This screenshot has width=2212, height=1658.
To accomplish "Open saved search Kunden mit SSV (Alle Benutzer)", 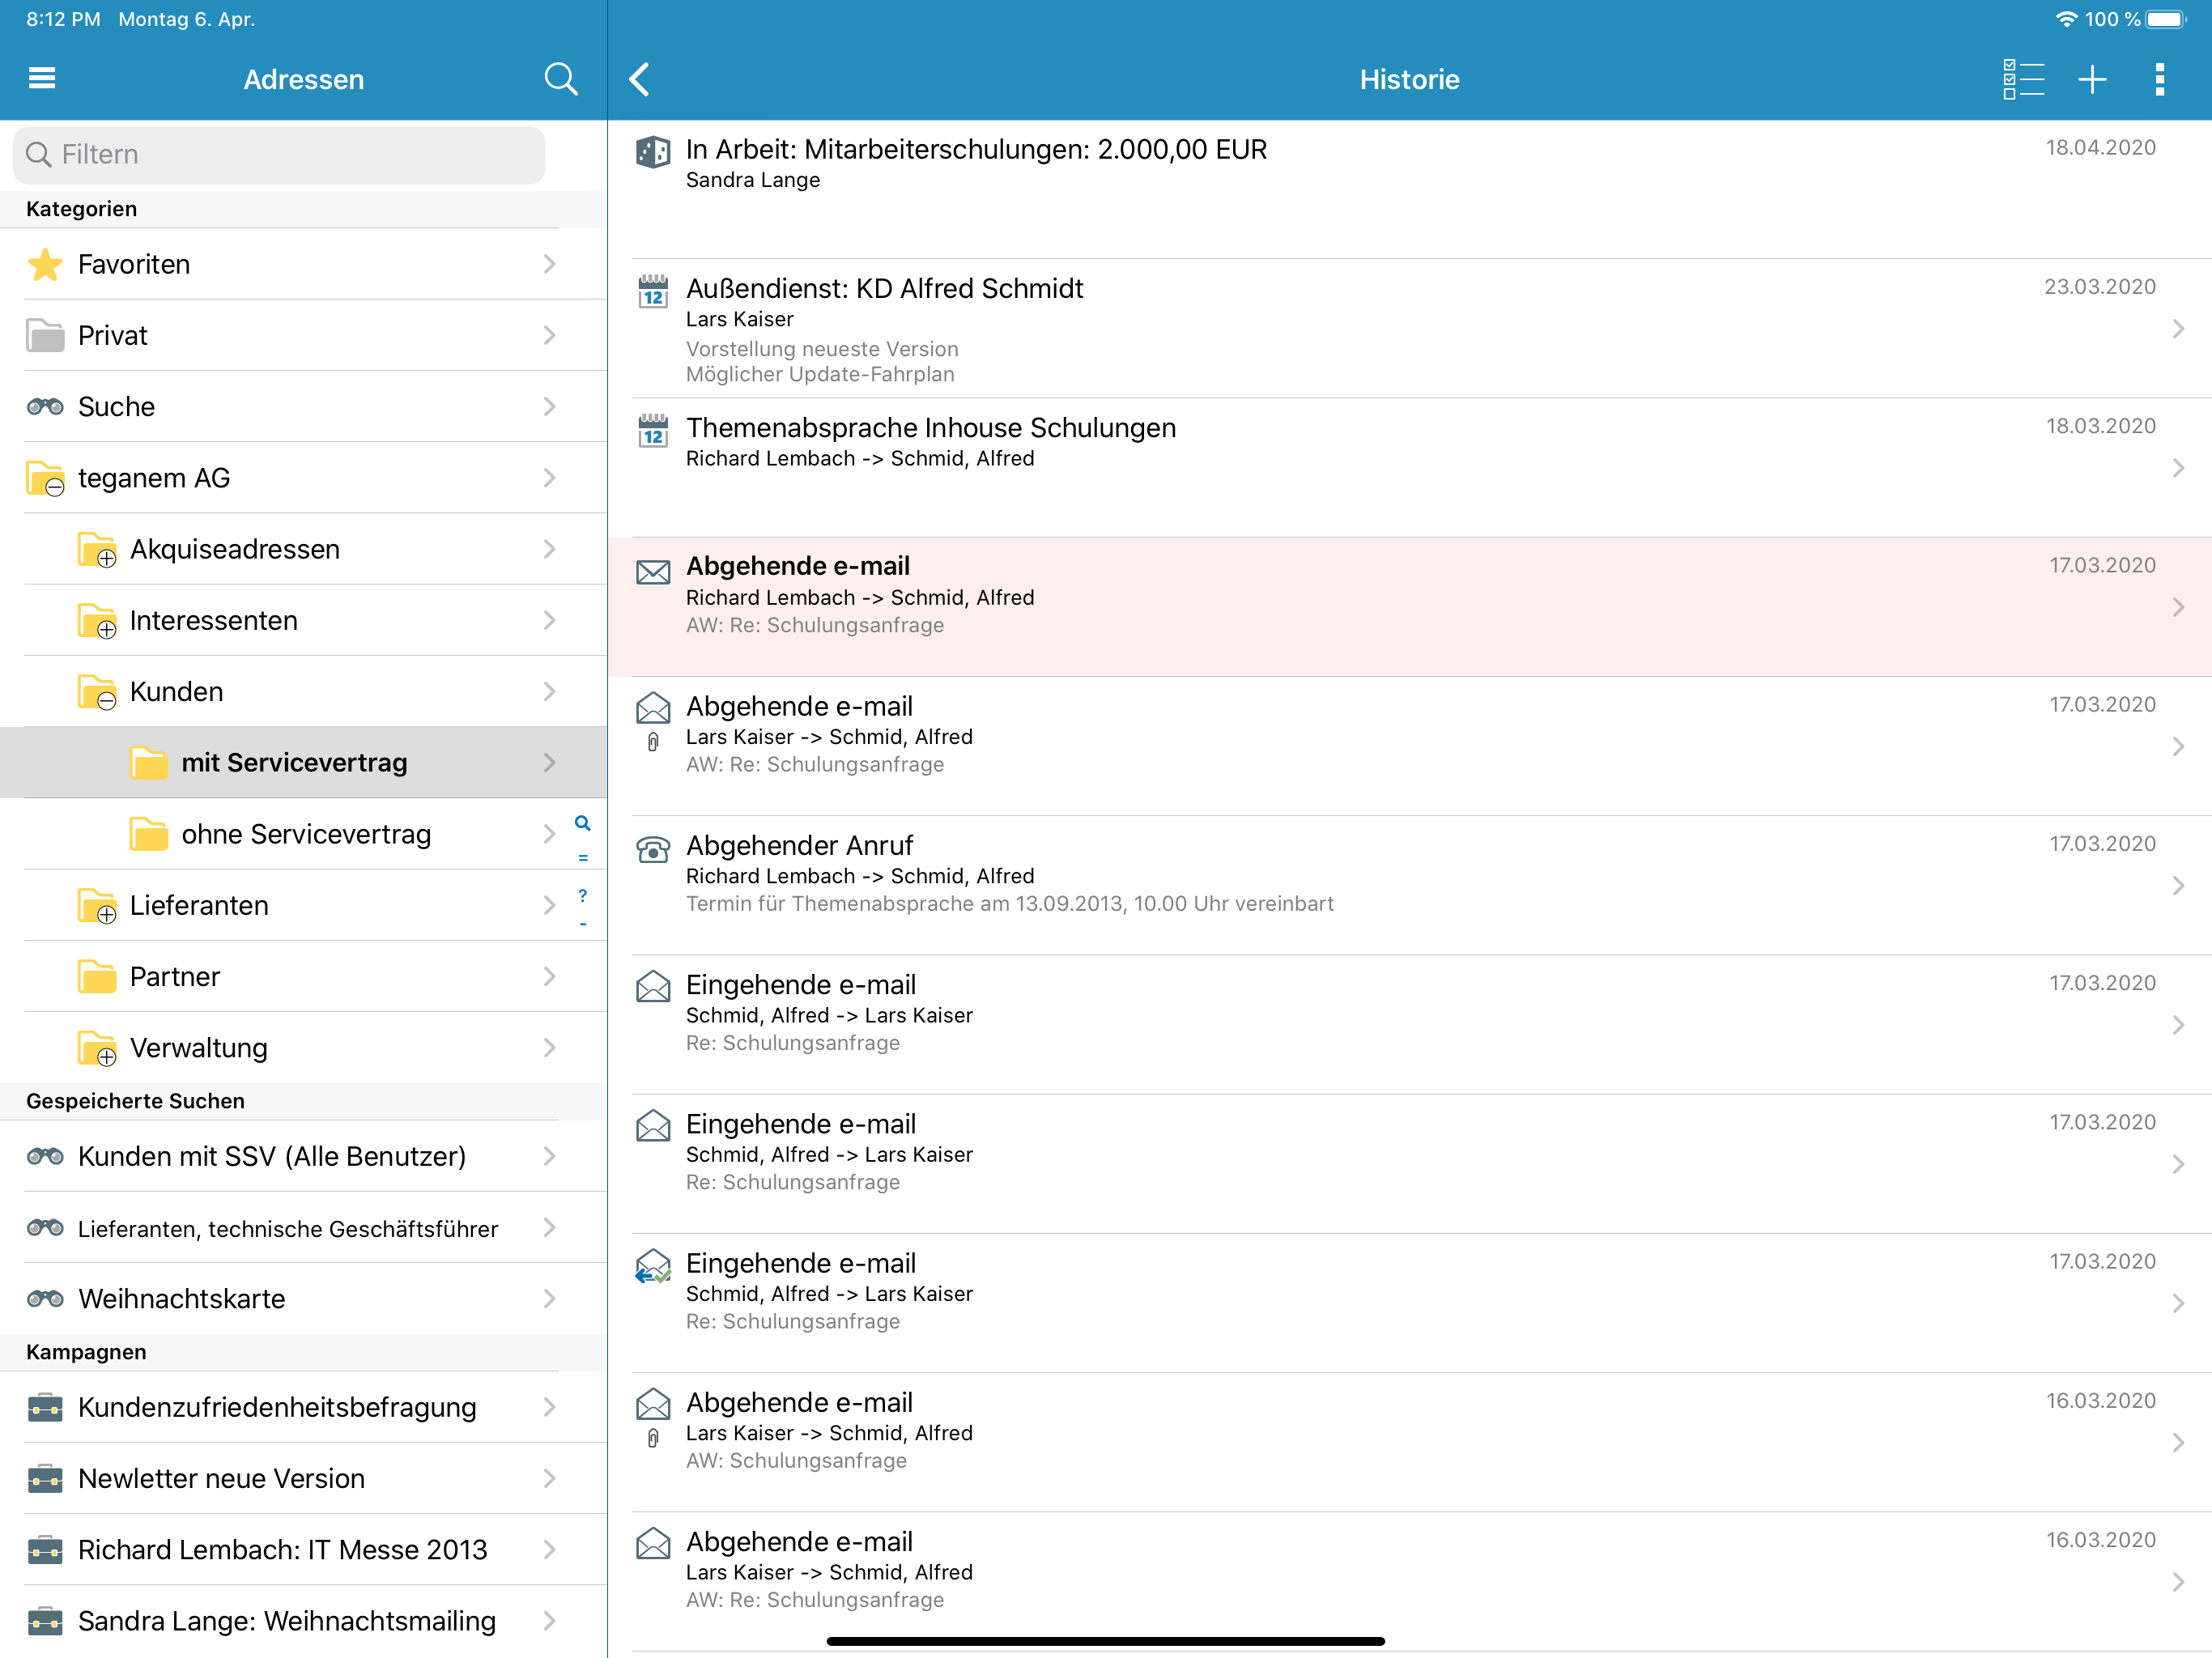I will point(304,1156).
